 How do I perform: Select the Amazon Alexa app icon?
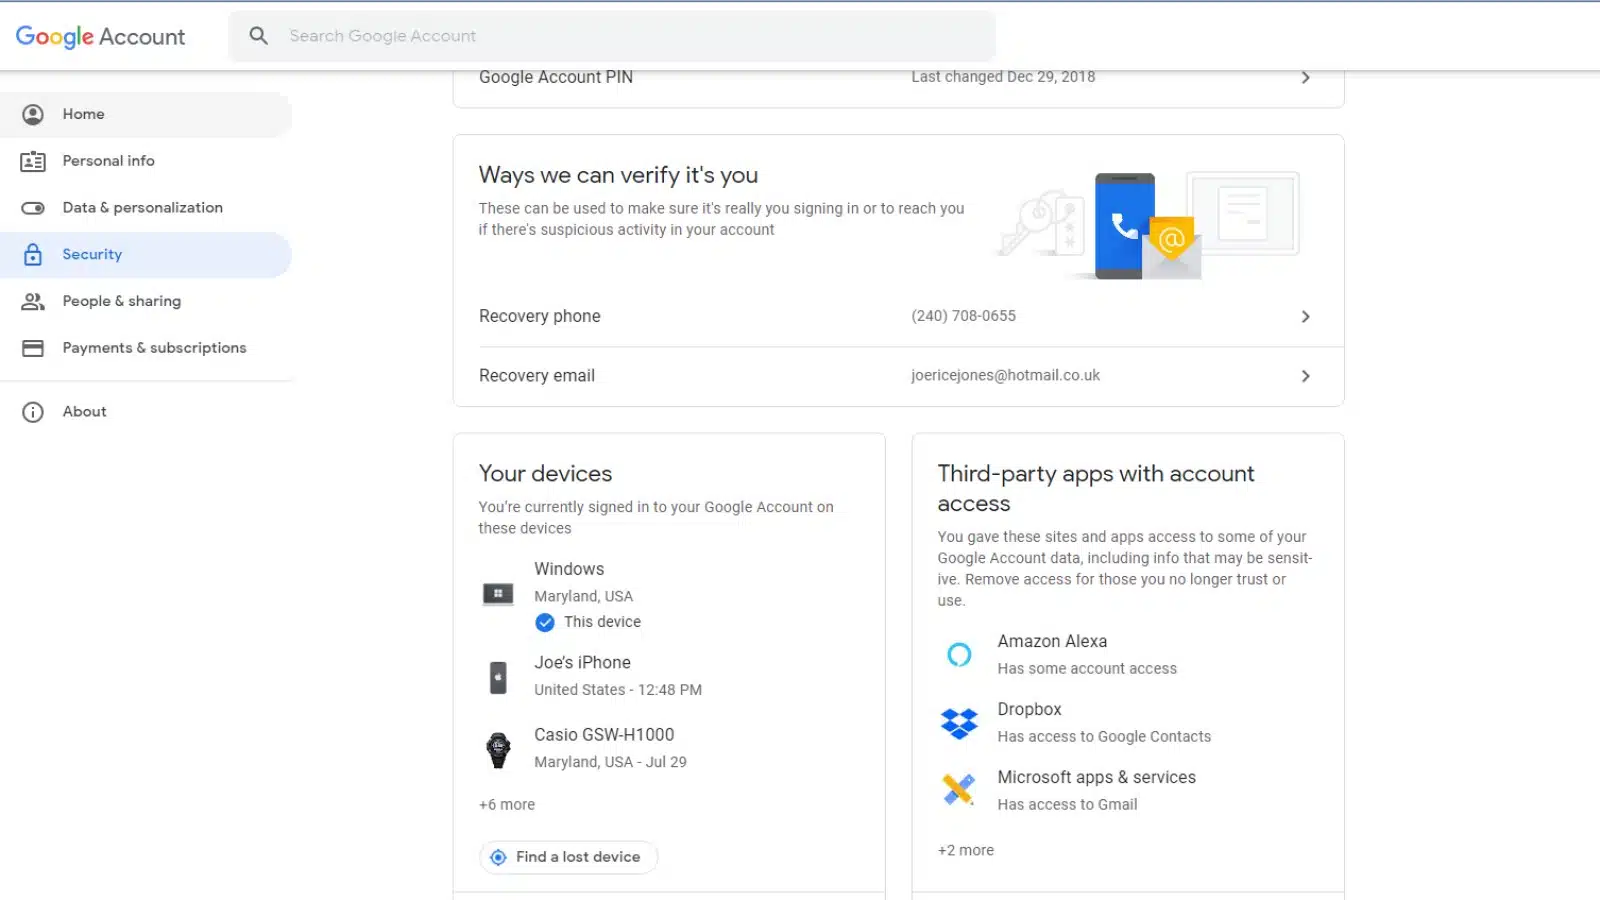point(959,654)
